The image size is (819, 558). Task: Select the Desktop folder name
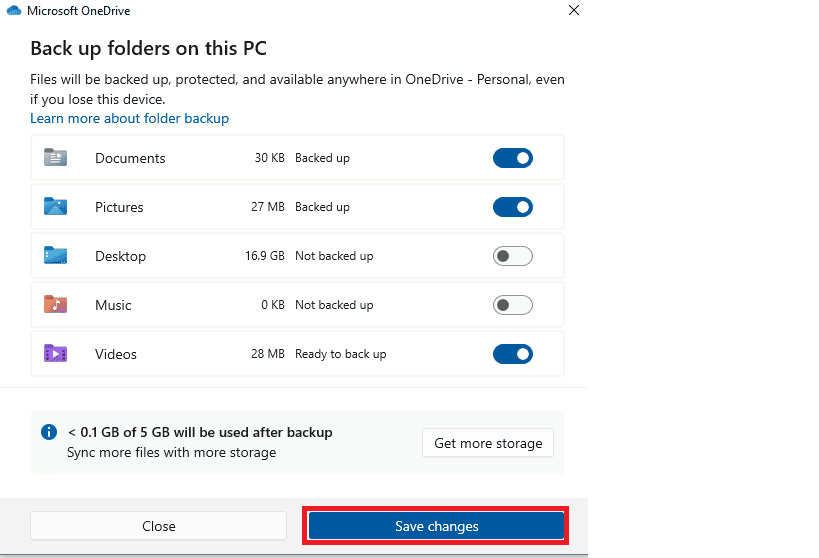(x=121, y=257)
